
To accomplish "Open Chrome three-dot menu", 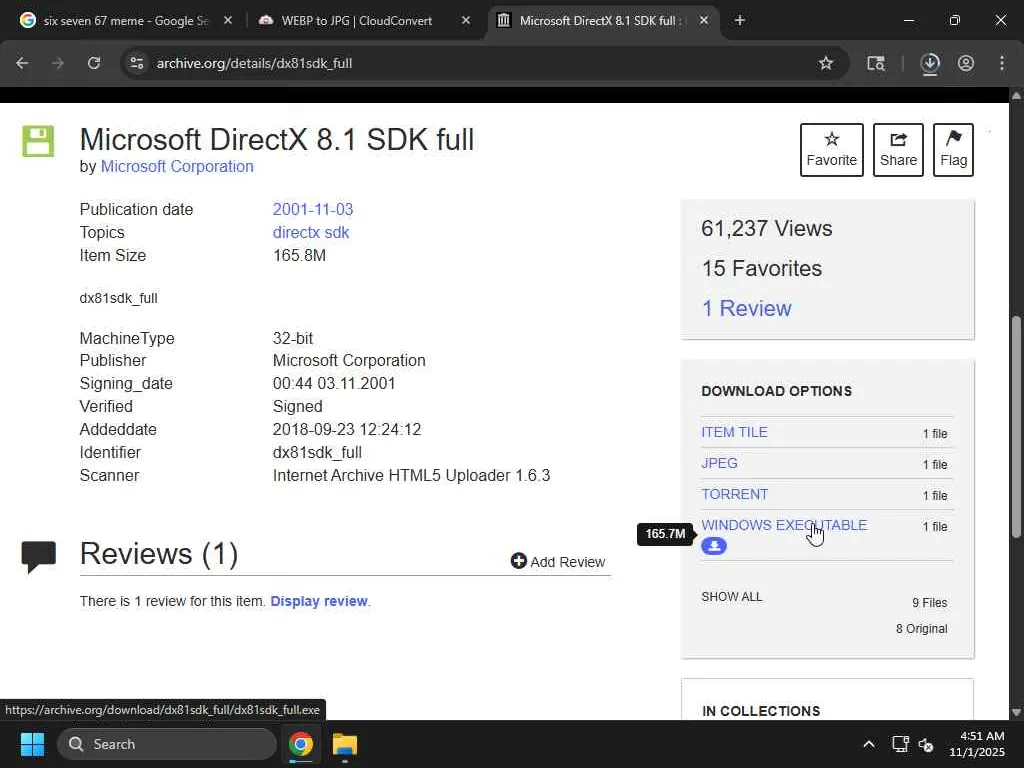I will coord(1002,63).
